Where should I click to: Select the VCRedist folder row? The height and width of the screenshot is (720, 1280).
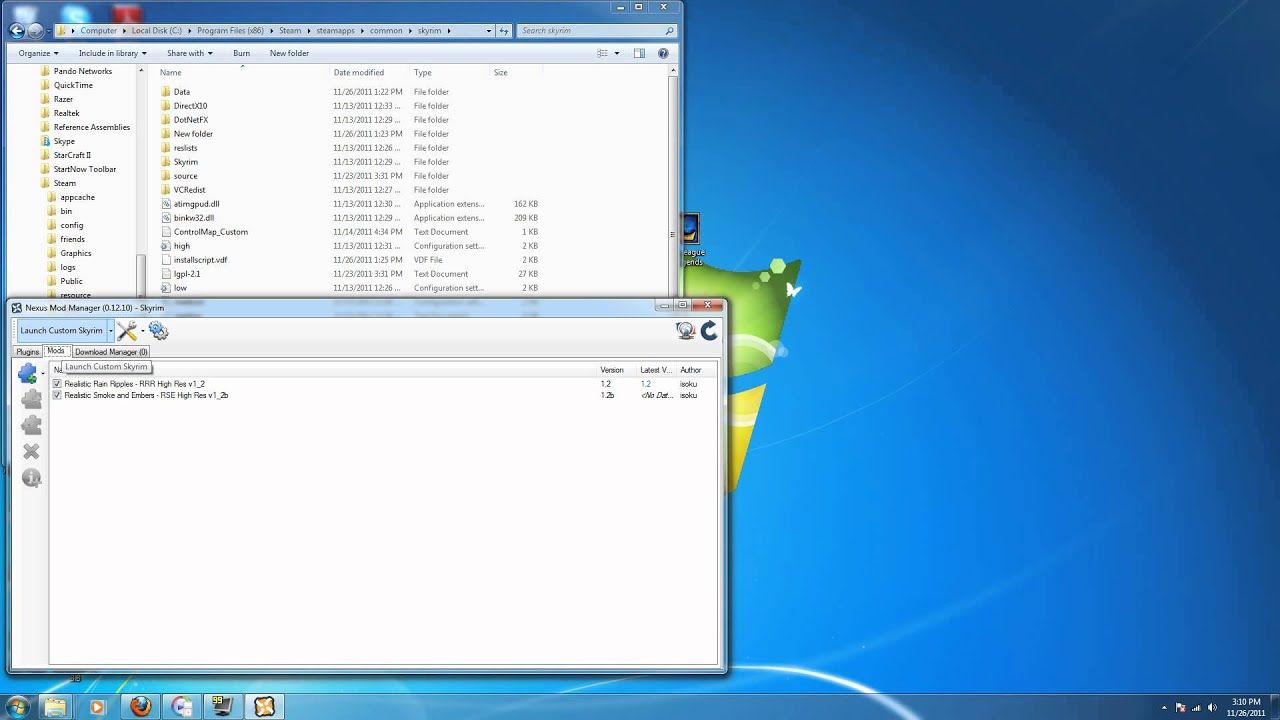[350, 190]
